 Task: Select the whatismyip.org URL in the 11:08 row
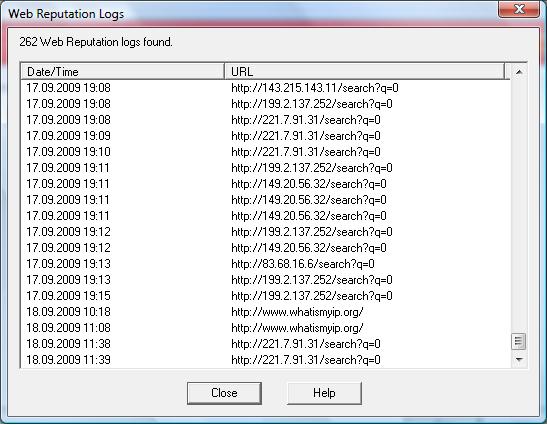pos(297,328)
